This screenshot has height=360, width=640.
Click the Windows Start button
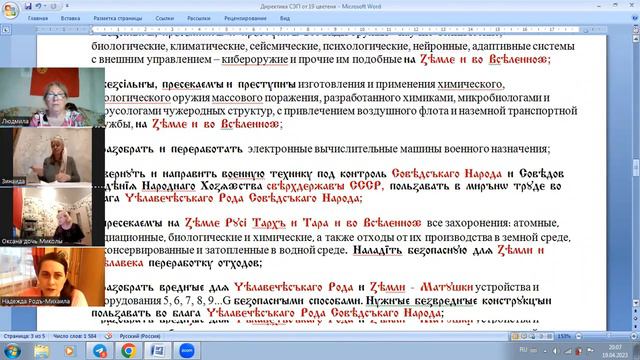(12, 351)
